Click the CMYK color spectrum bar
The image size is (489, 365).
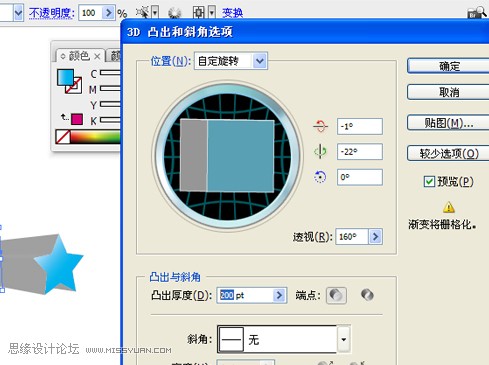click(95, 137)
